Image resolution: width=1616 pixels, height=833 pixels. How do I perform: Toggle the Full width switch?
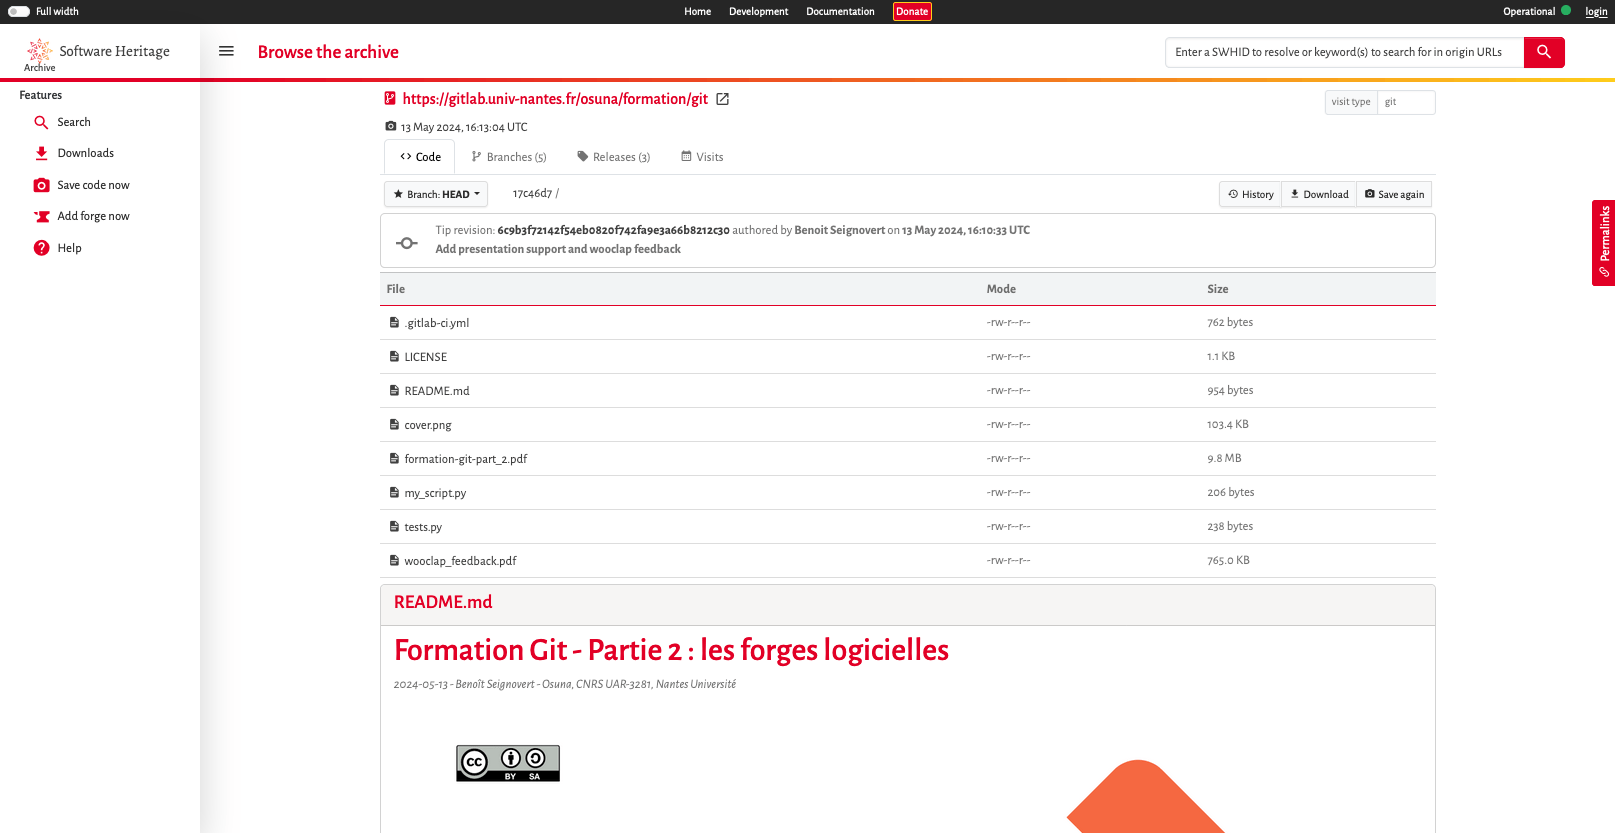pos(19,12)
